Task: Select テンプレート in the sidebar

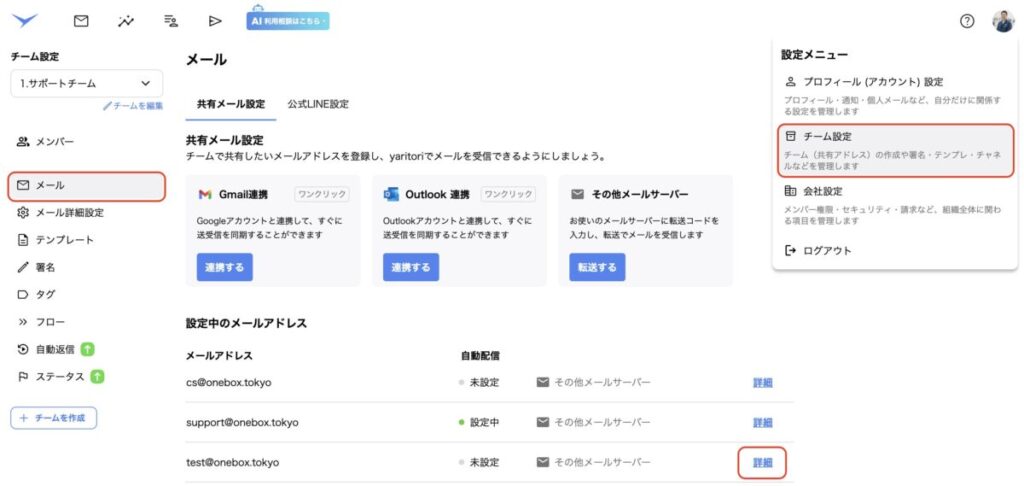Action: [65, 240]
